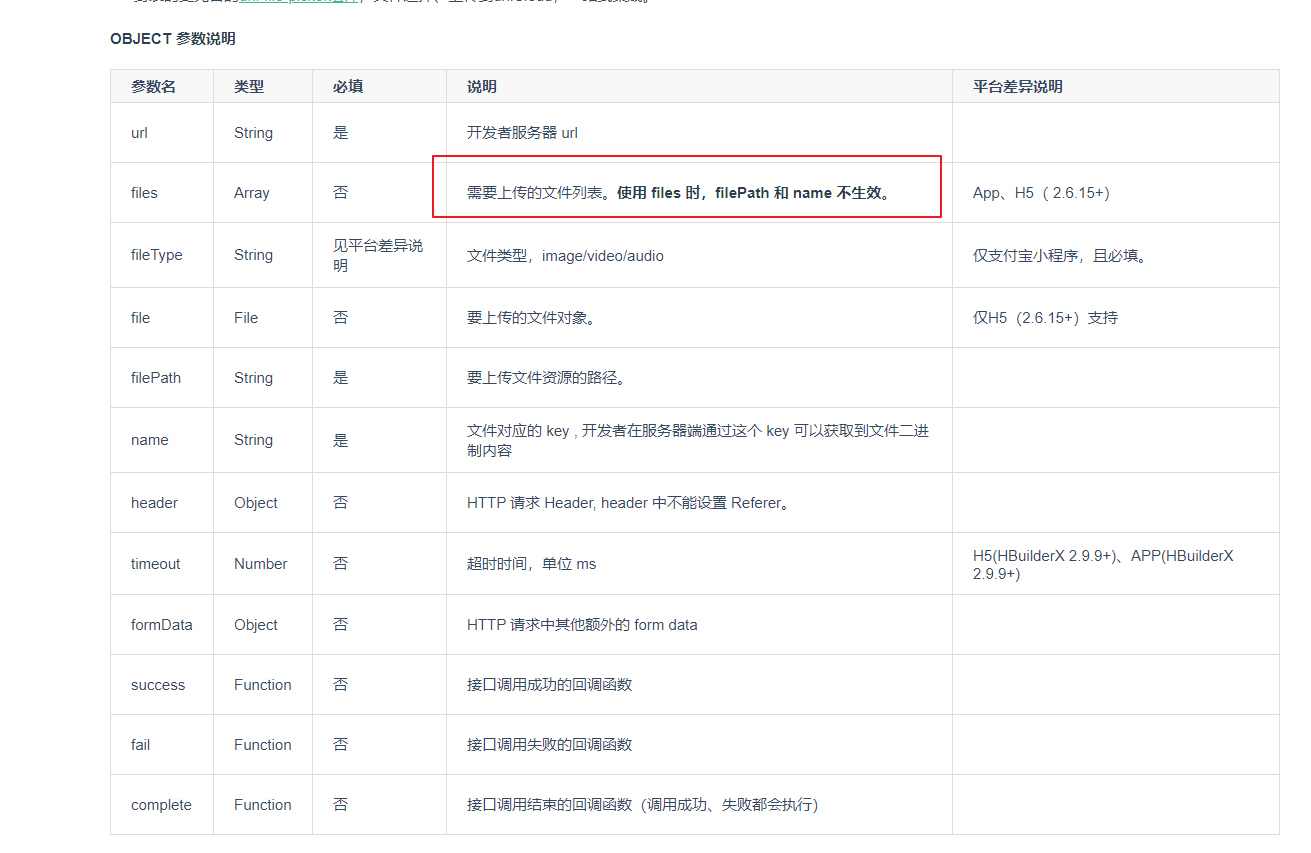Screen dimensions: 1311x853
Task: Click "否" in the files row
Action: tap(341, 193)
